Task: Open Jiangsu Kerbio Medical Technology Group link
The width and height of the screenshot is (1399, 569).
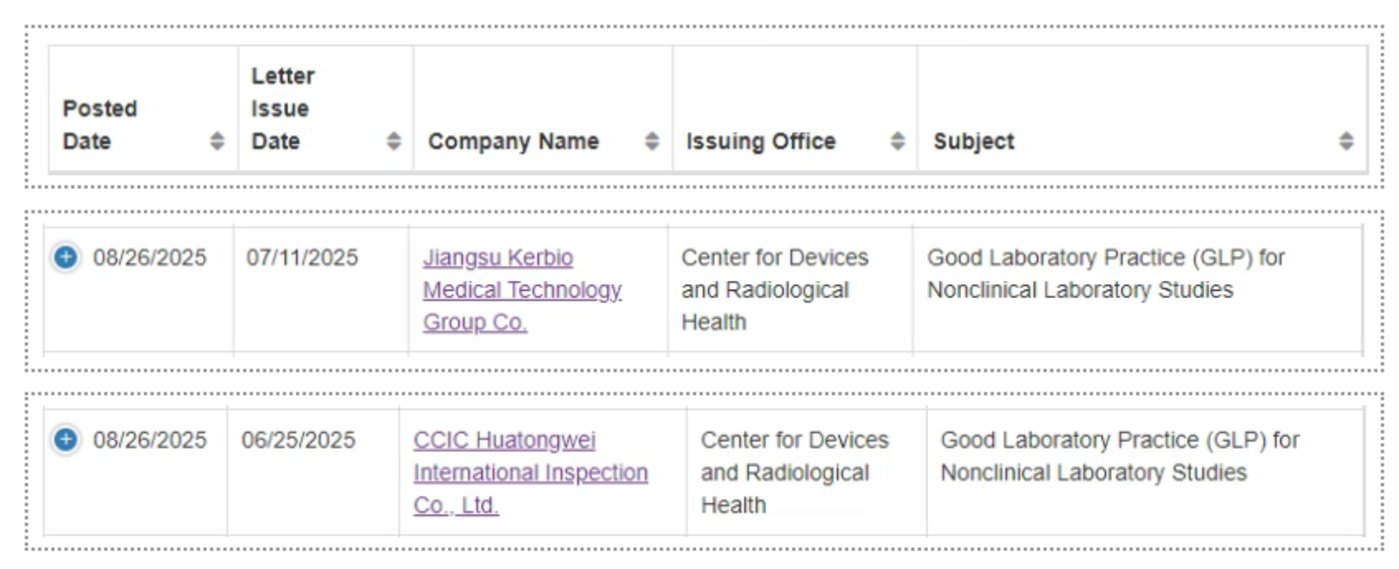Action: [x=521, y=290]
